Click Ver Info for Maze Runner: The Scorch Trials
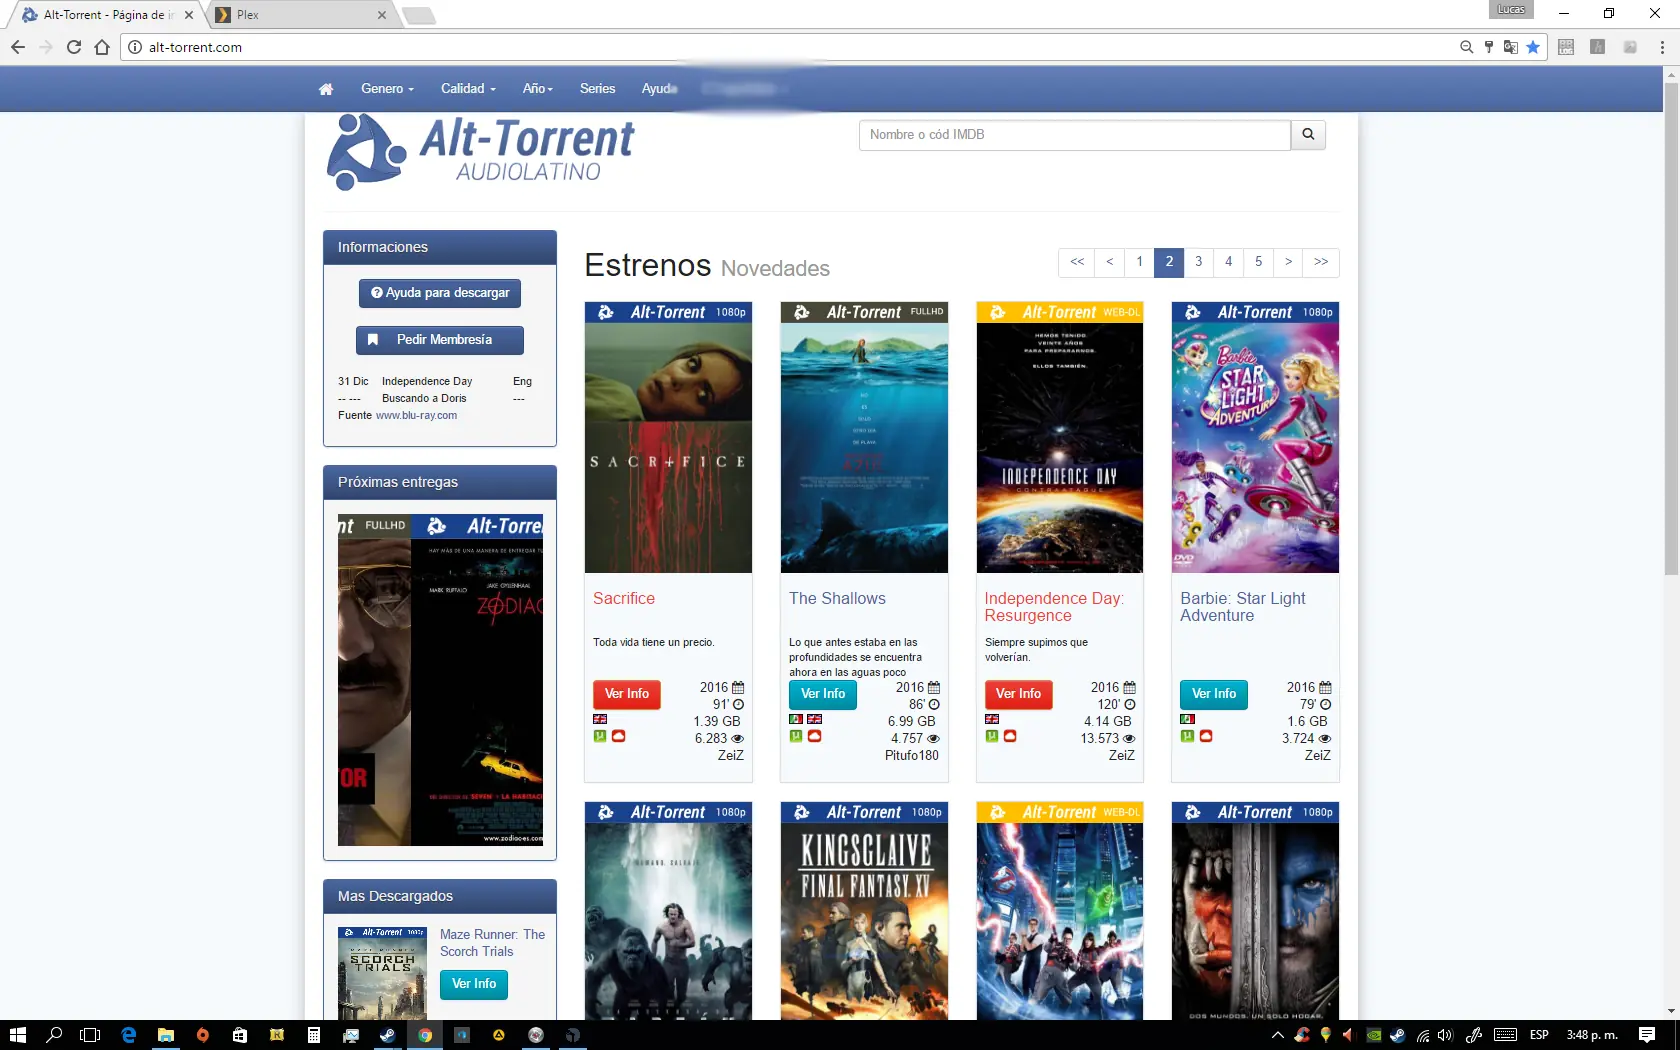 pos(474,984)
